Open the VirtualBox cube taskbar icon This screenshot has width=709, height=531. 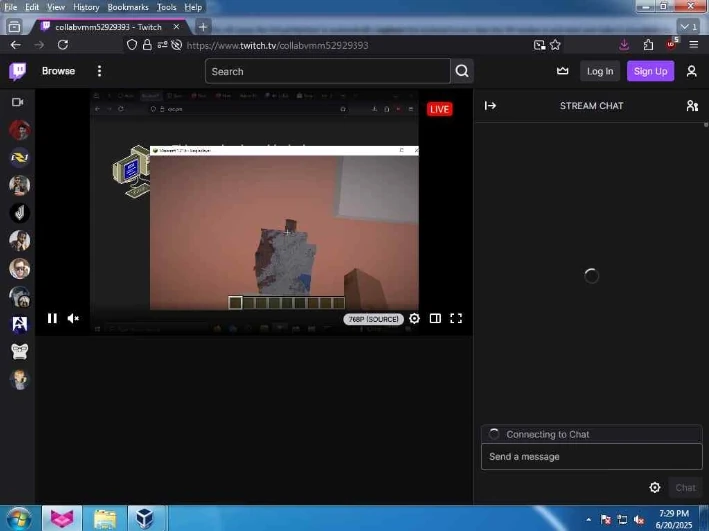point(146,518)
